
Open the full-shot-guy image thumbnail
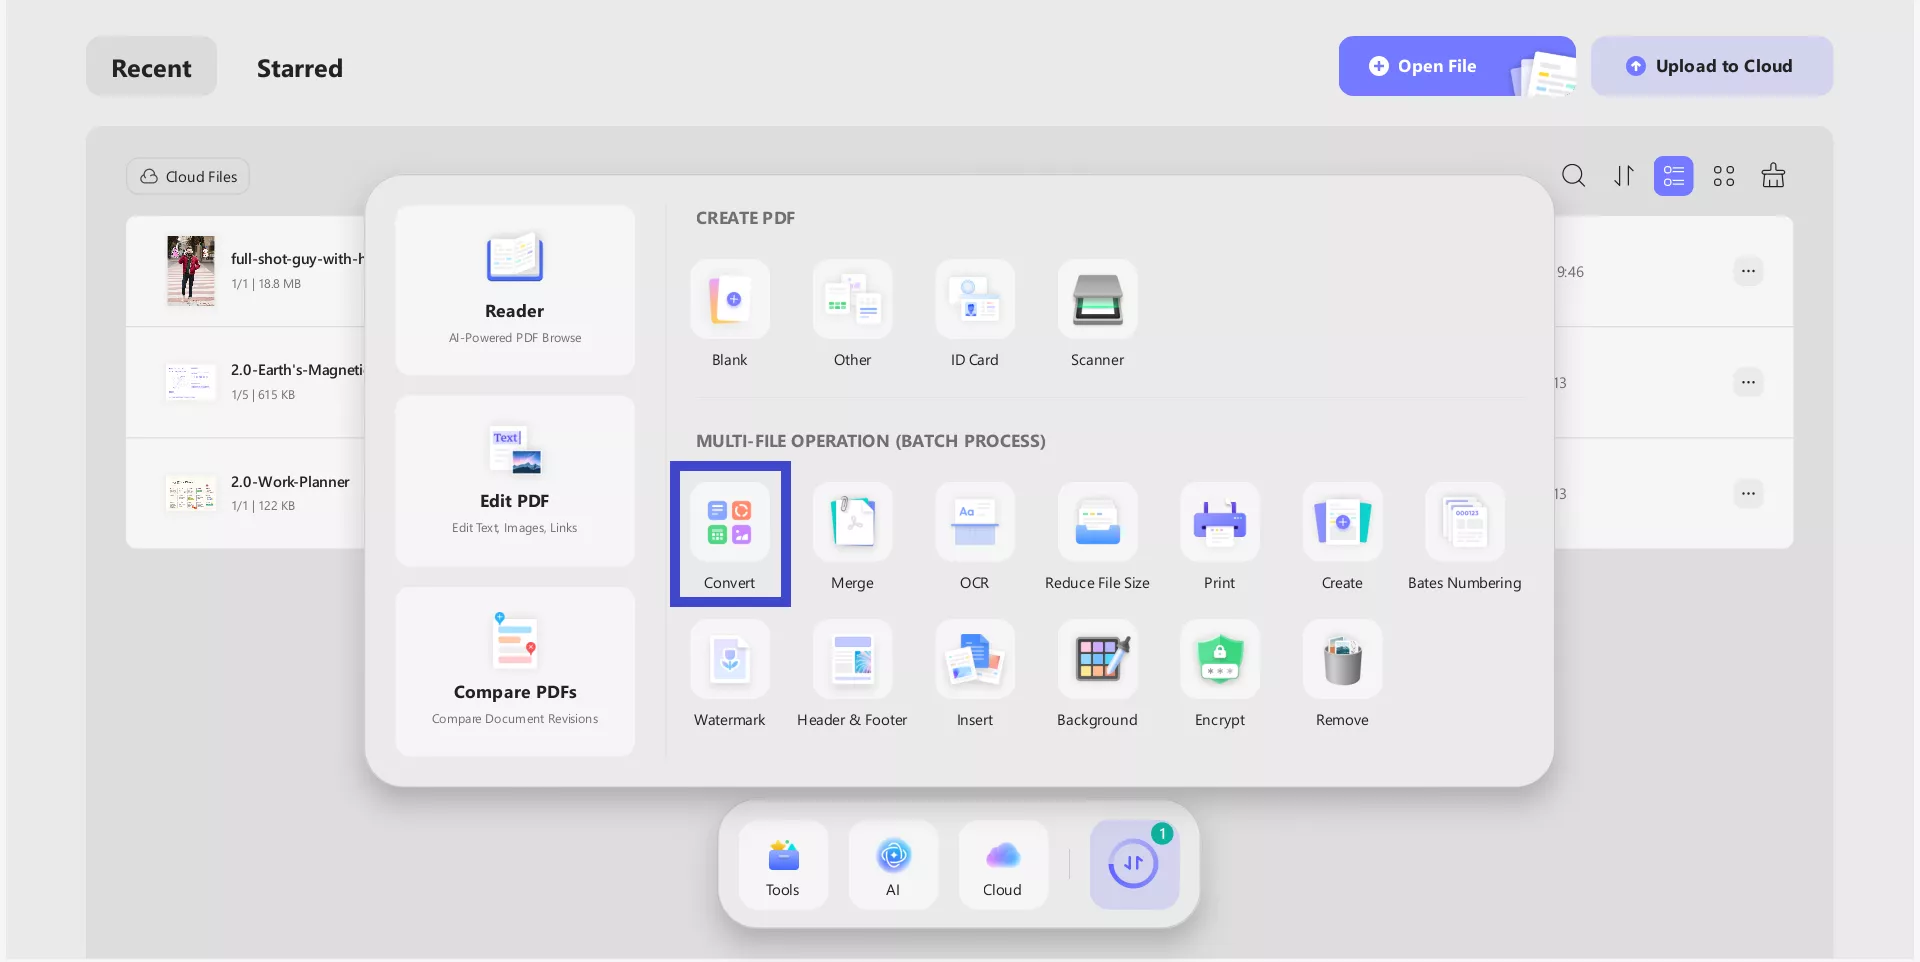[x=190, y=271]
